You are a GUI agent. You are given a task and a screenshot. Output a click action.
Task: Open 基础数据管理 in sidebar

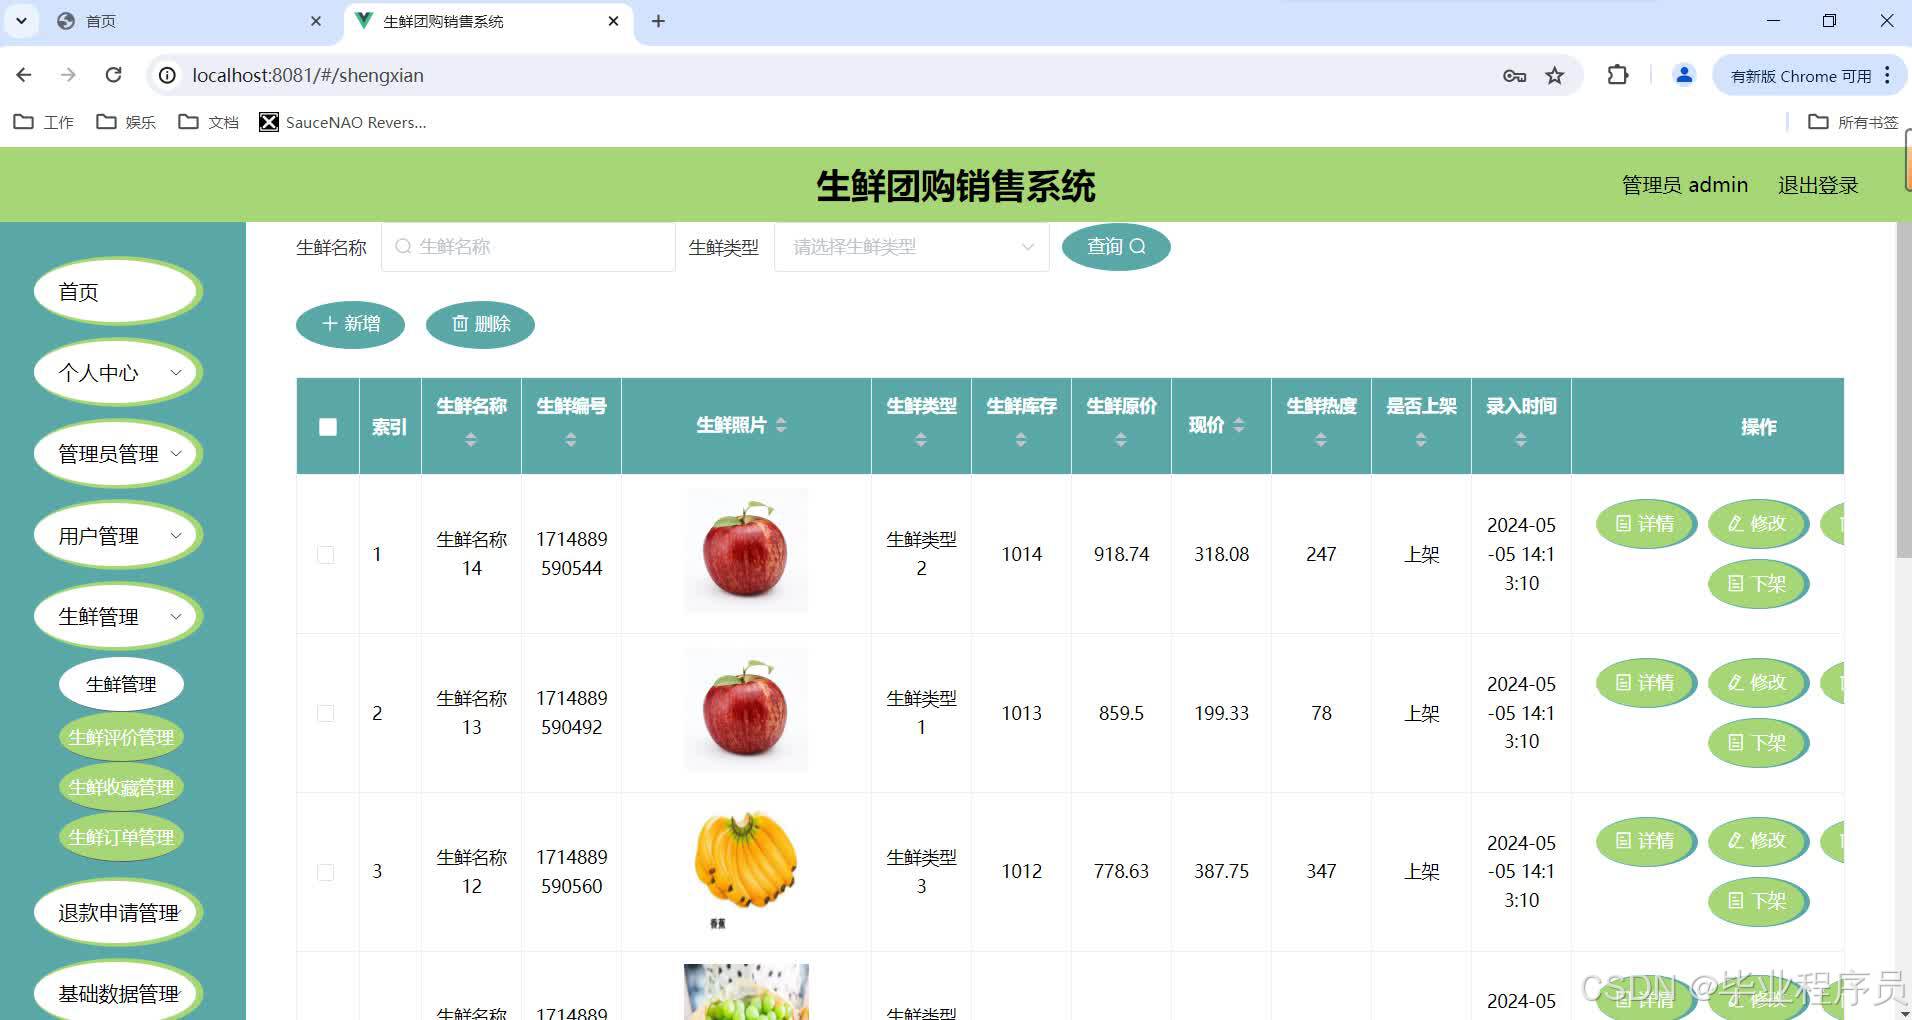coord(118,994)
